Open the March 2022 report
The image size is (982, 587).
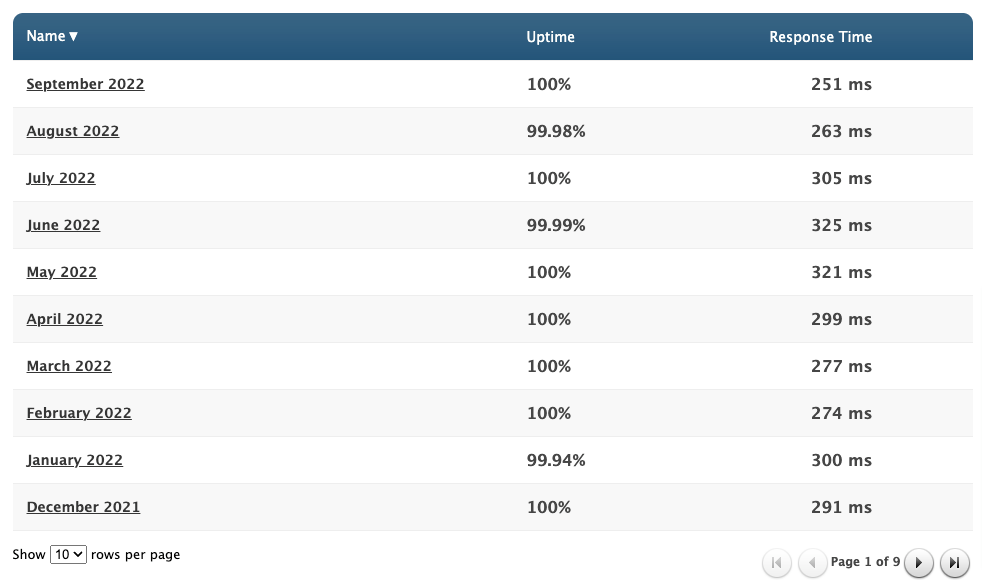coord(69,366)
